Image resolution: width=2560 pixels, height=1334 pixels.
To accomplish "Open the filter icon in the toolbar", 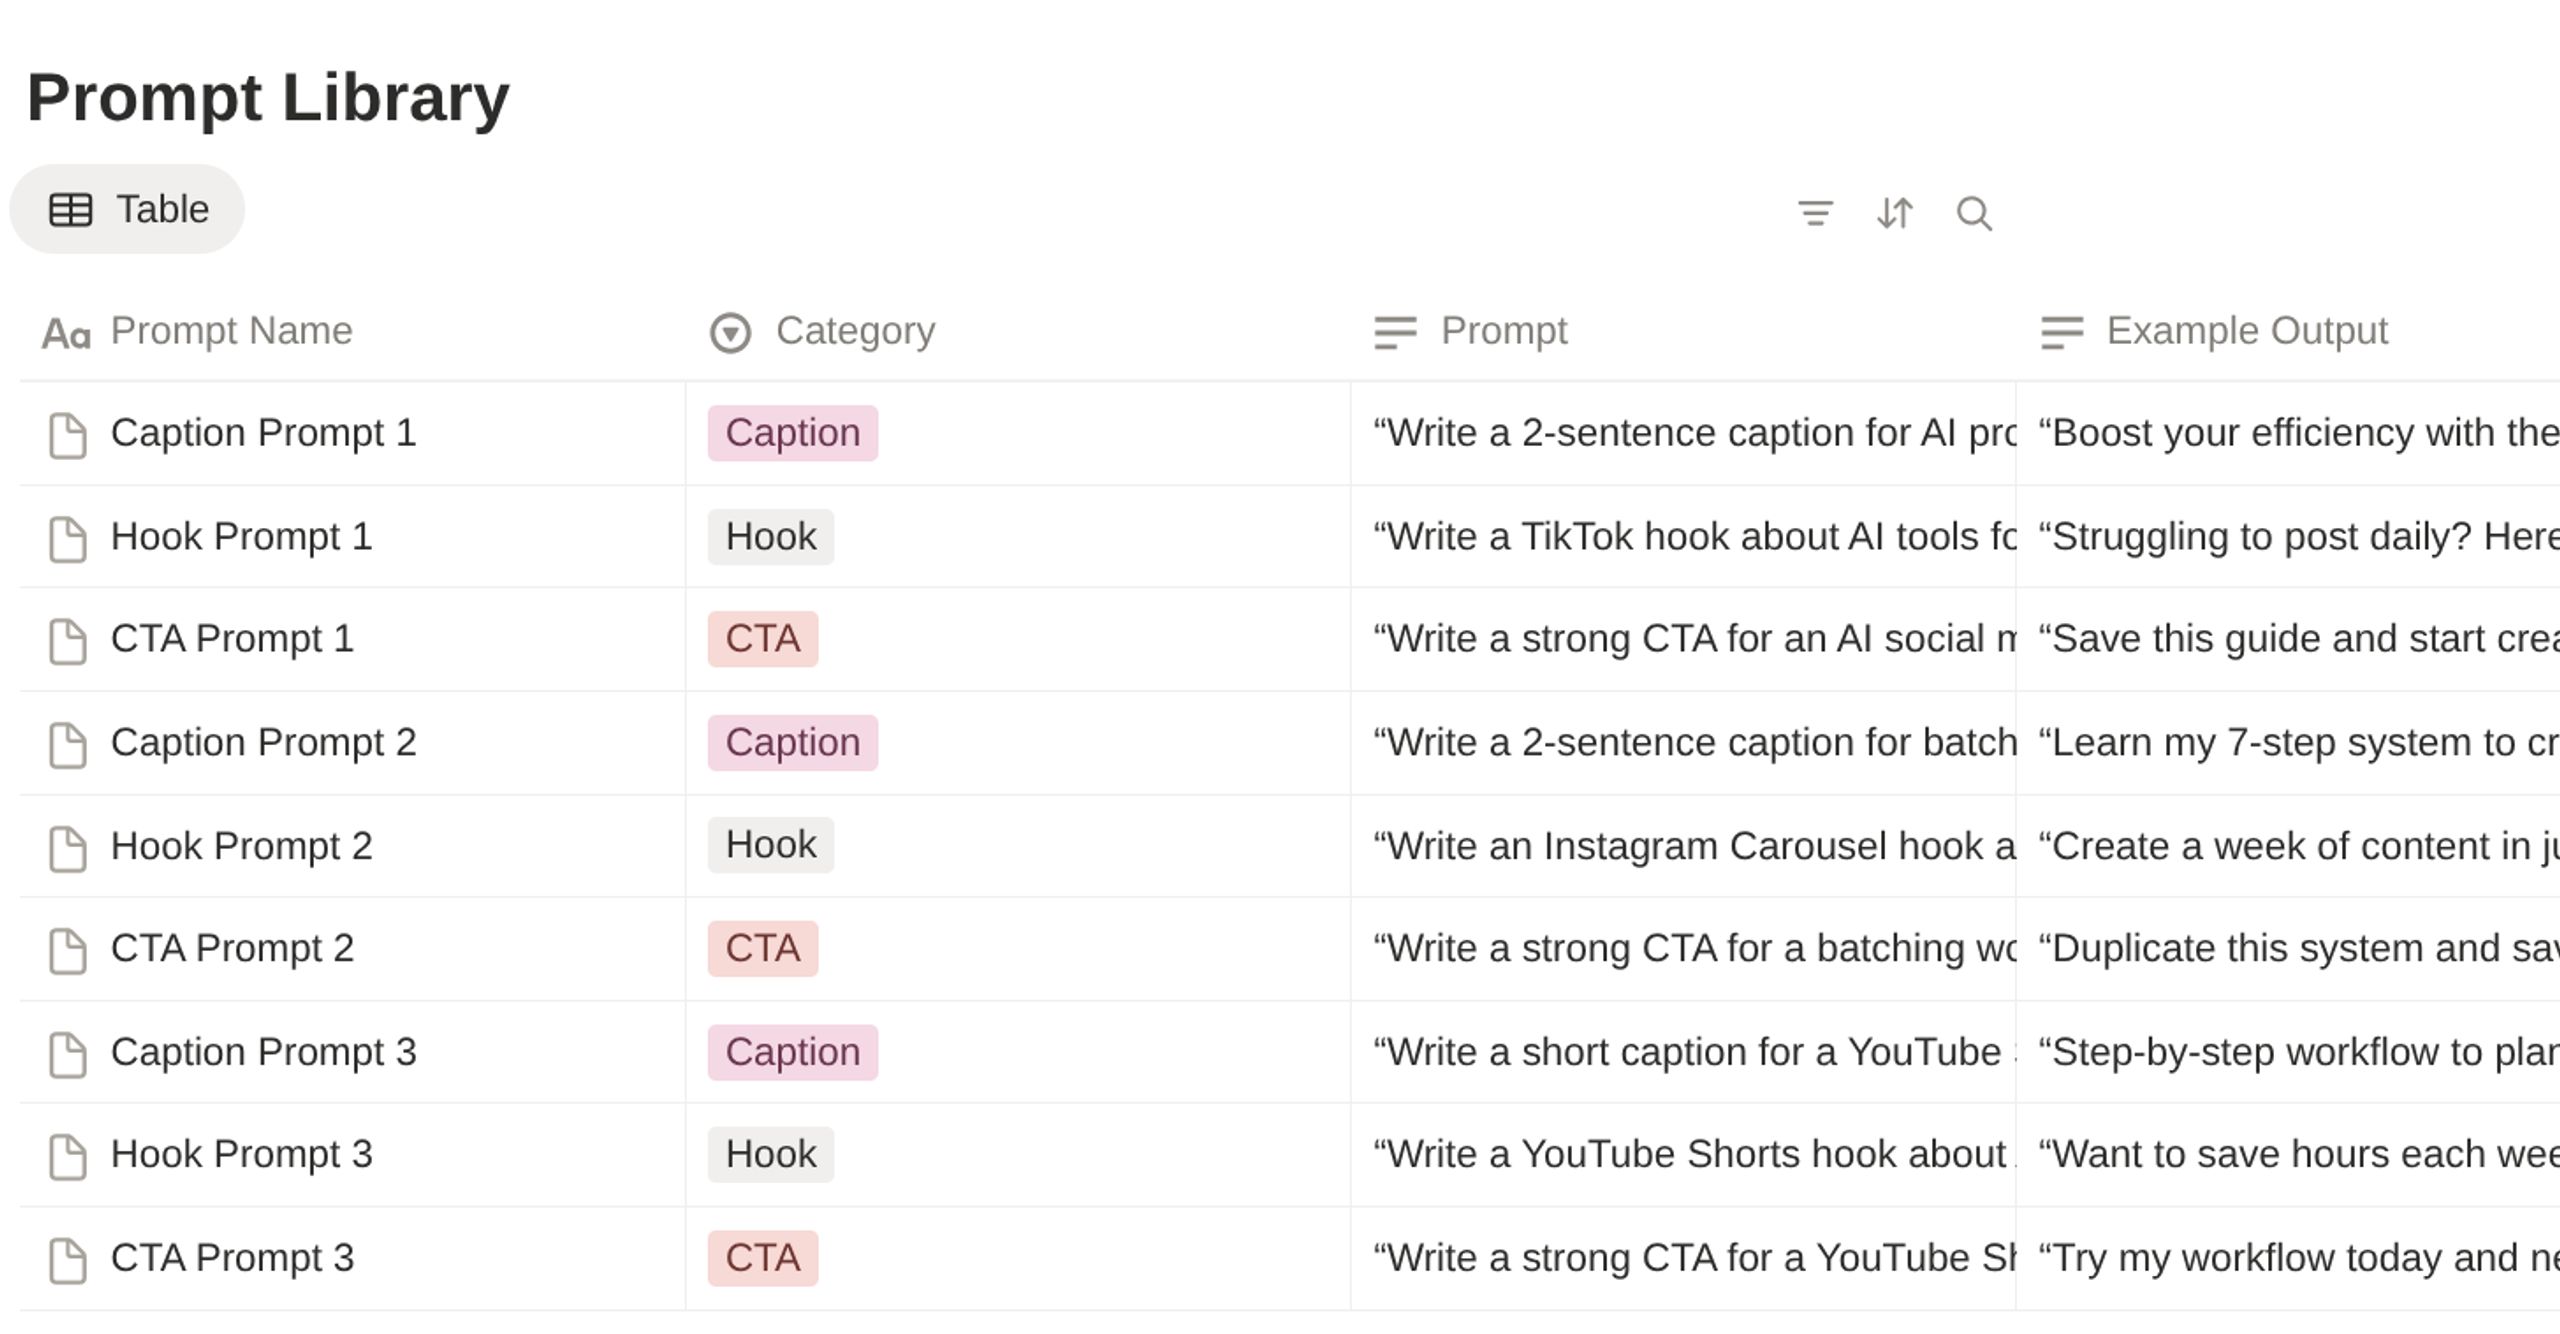I will click(x=1815, y=213).
